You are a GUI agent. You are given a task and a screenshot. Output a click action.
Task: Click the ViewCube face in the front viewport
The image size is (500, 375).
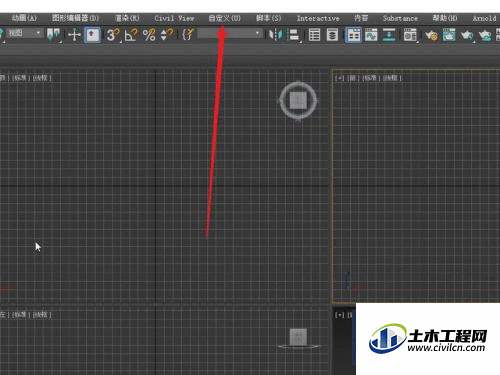[x=298, y=100]
